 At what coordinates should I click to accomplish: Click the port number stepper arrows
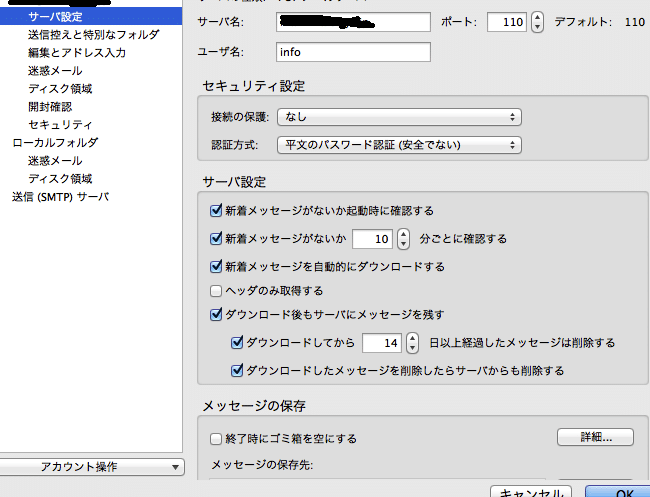pos(537,21)
